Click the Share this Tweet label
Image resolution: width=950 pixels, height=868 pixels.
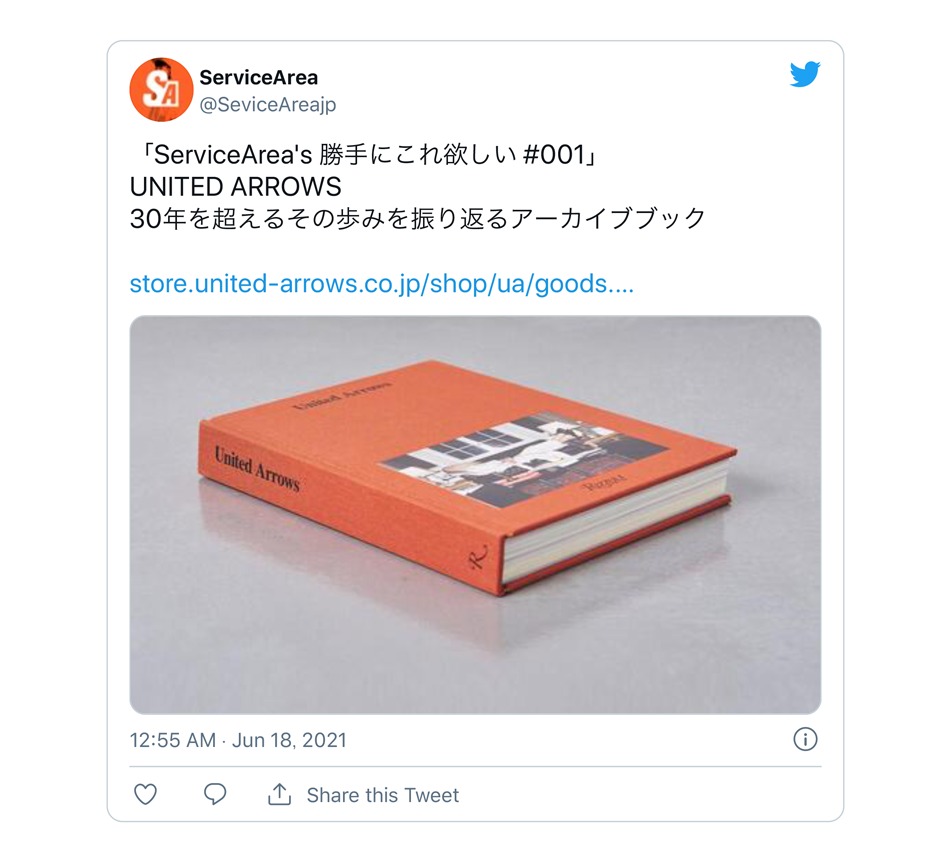click(x=383, y=795)
